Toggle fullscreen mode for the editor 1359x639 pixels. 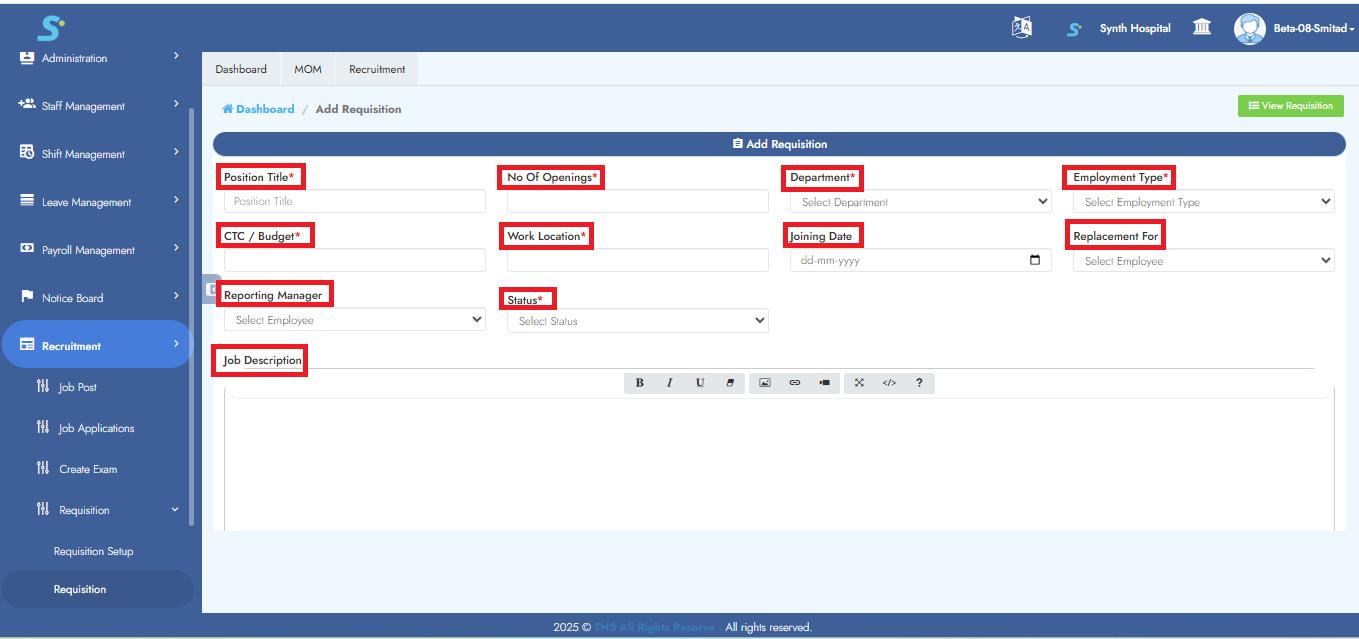(858, 383)
